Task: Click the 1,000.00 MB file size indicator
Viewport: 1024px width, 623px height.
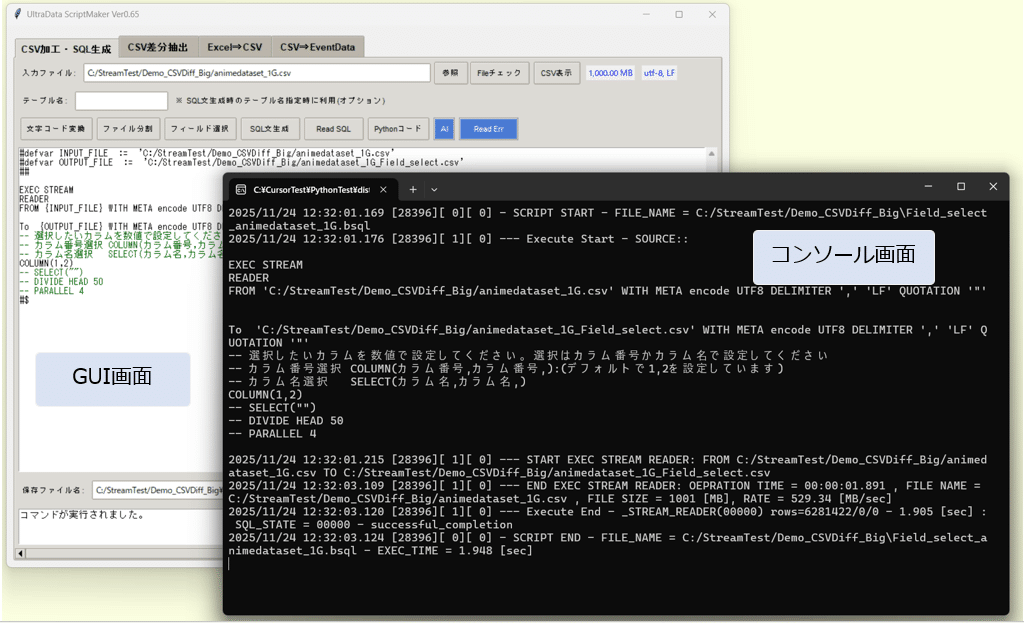Action: (x=611, y=72)
